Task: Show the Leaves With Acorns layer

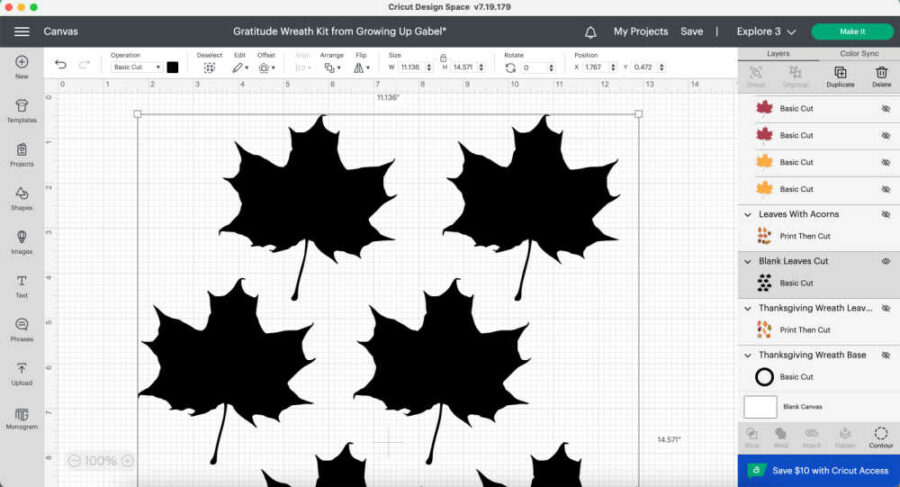Action: tap(885, 214)
